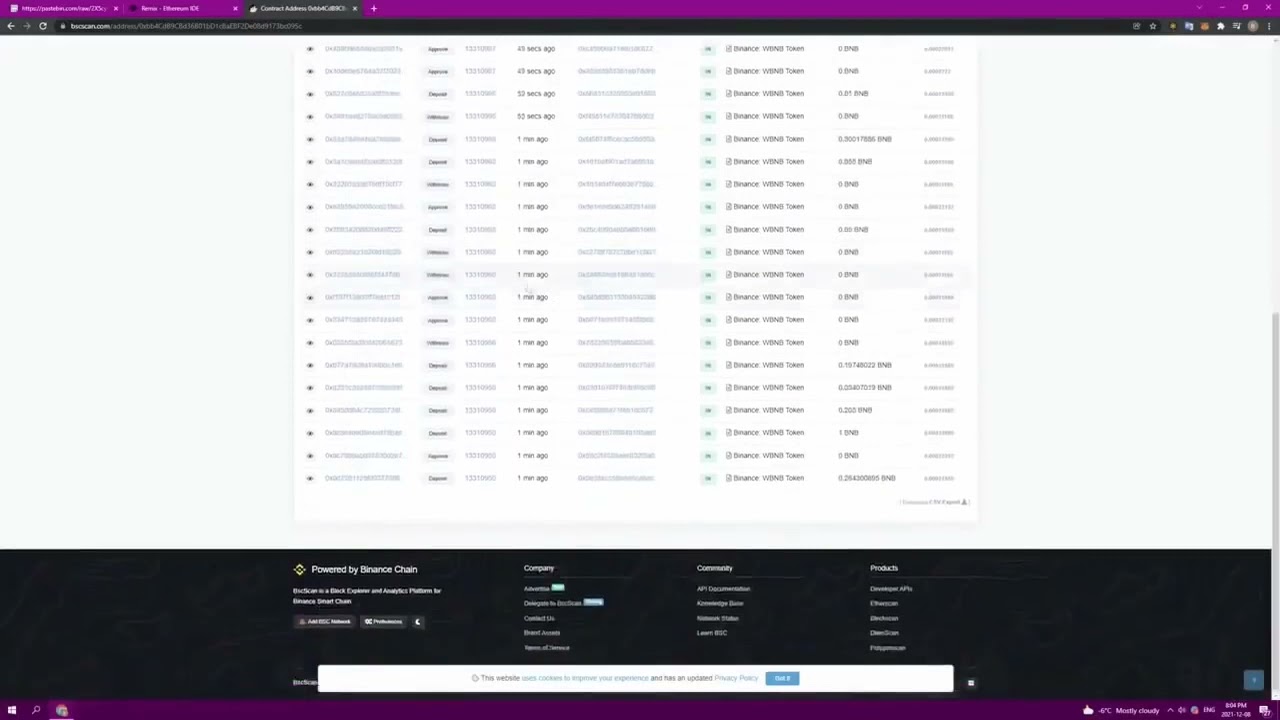This screenshot has height=720, width=1280.
Task: Open the Terms of Service link
Action: click(547, 648)
